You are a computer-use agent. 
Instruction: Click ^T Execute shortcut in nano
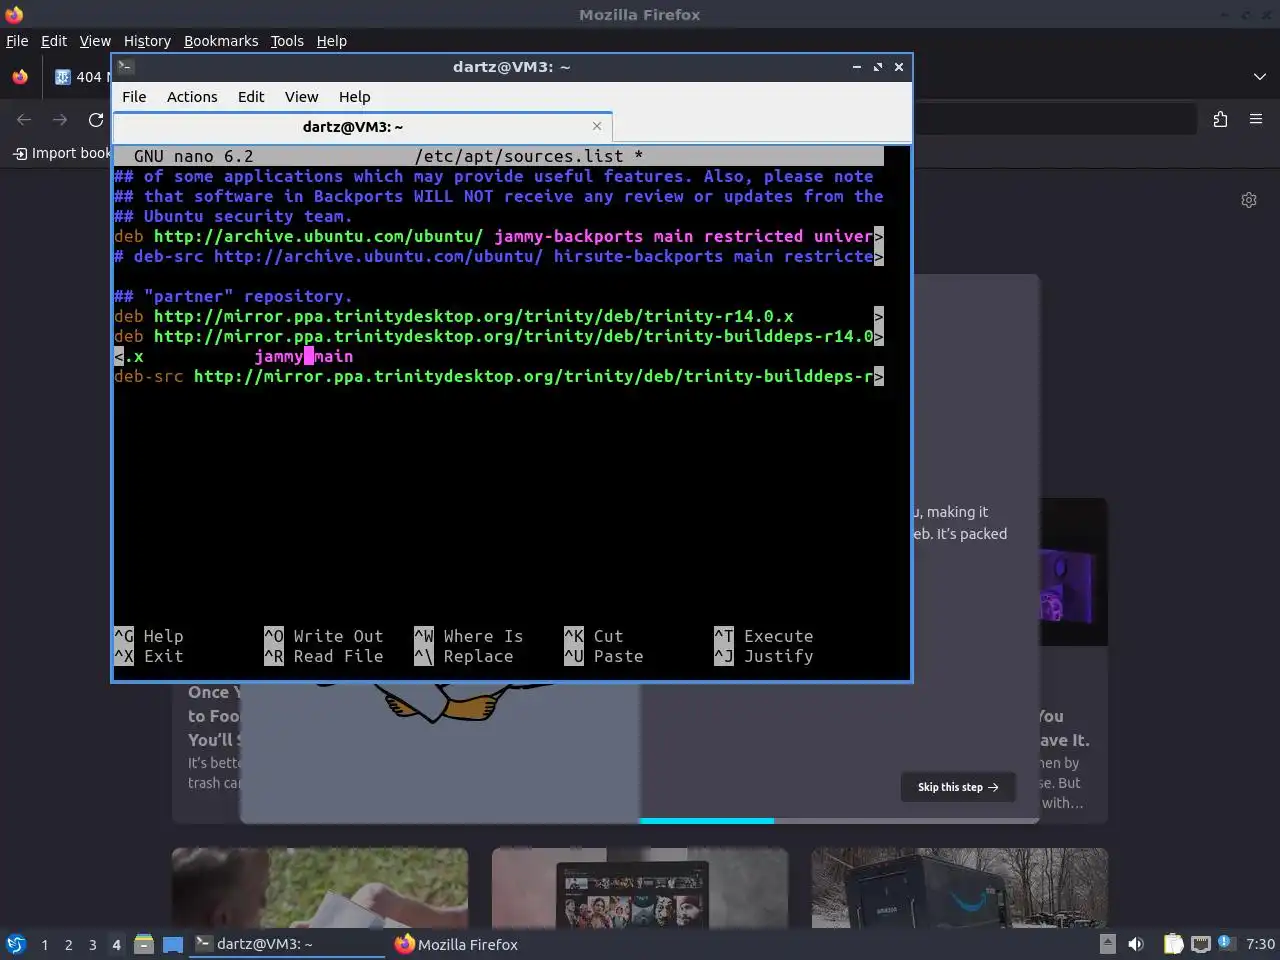[764, 636]
